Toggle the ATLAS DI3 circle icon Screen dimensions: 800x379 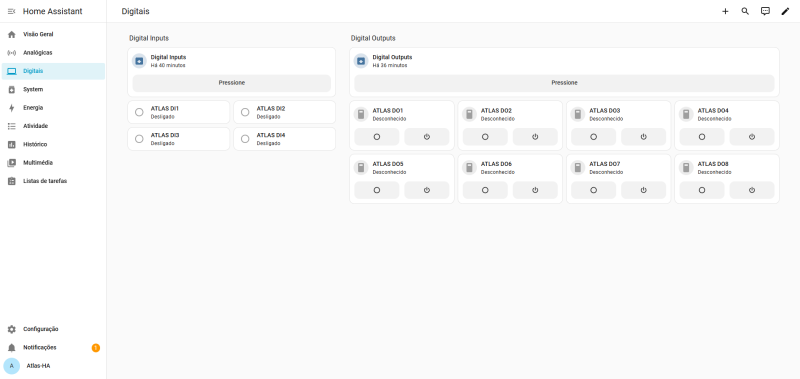pos(139,139)
